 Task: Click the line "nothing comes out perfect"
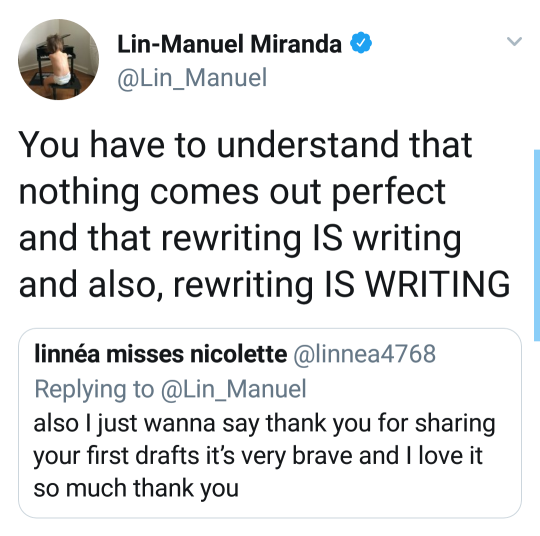coord(232,193)
